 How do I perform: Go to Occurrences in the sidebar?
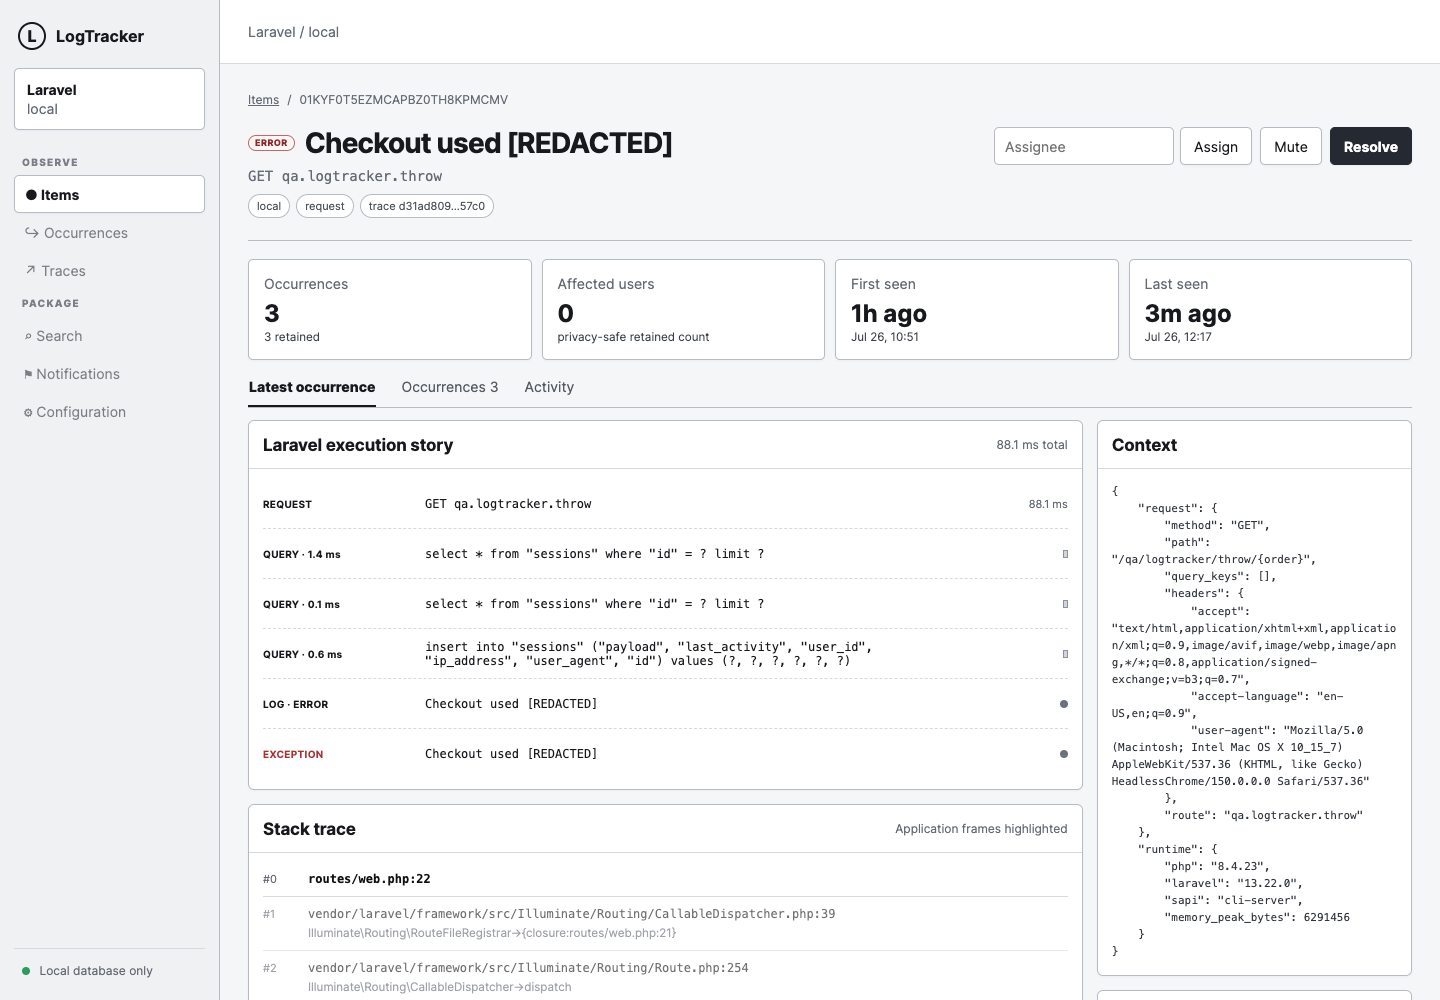109,233
